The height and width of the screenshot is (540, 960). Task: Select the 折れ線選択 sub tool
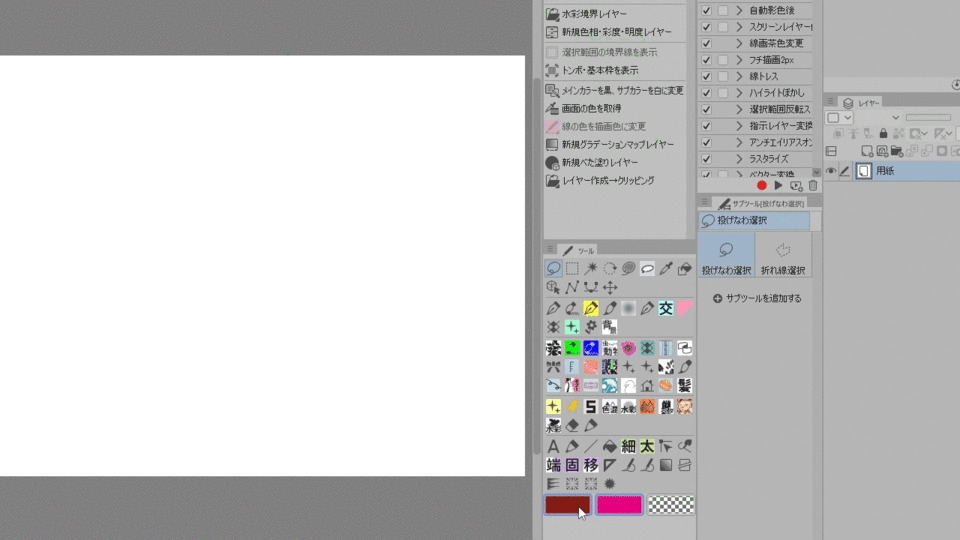click(x=783, y=257)
